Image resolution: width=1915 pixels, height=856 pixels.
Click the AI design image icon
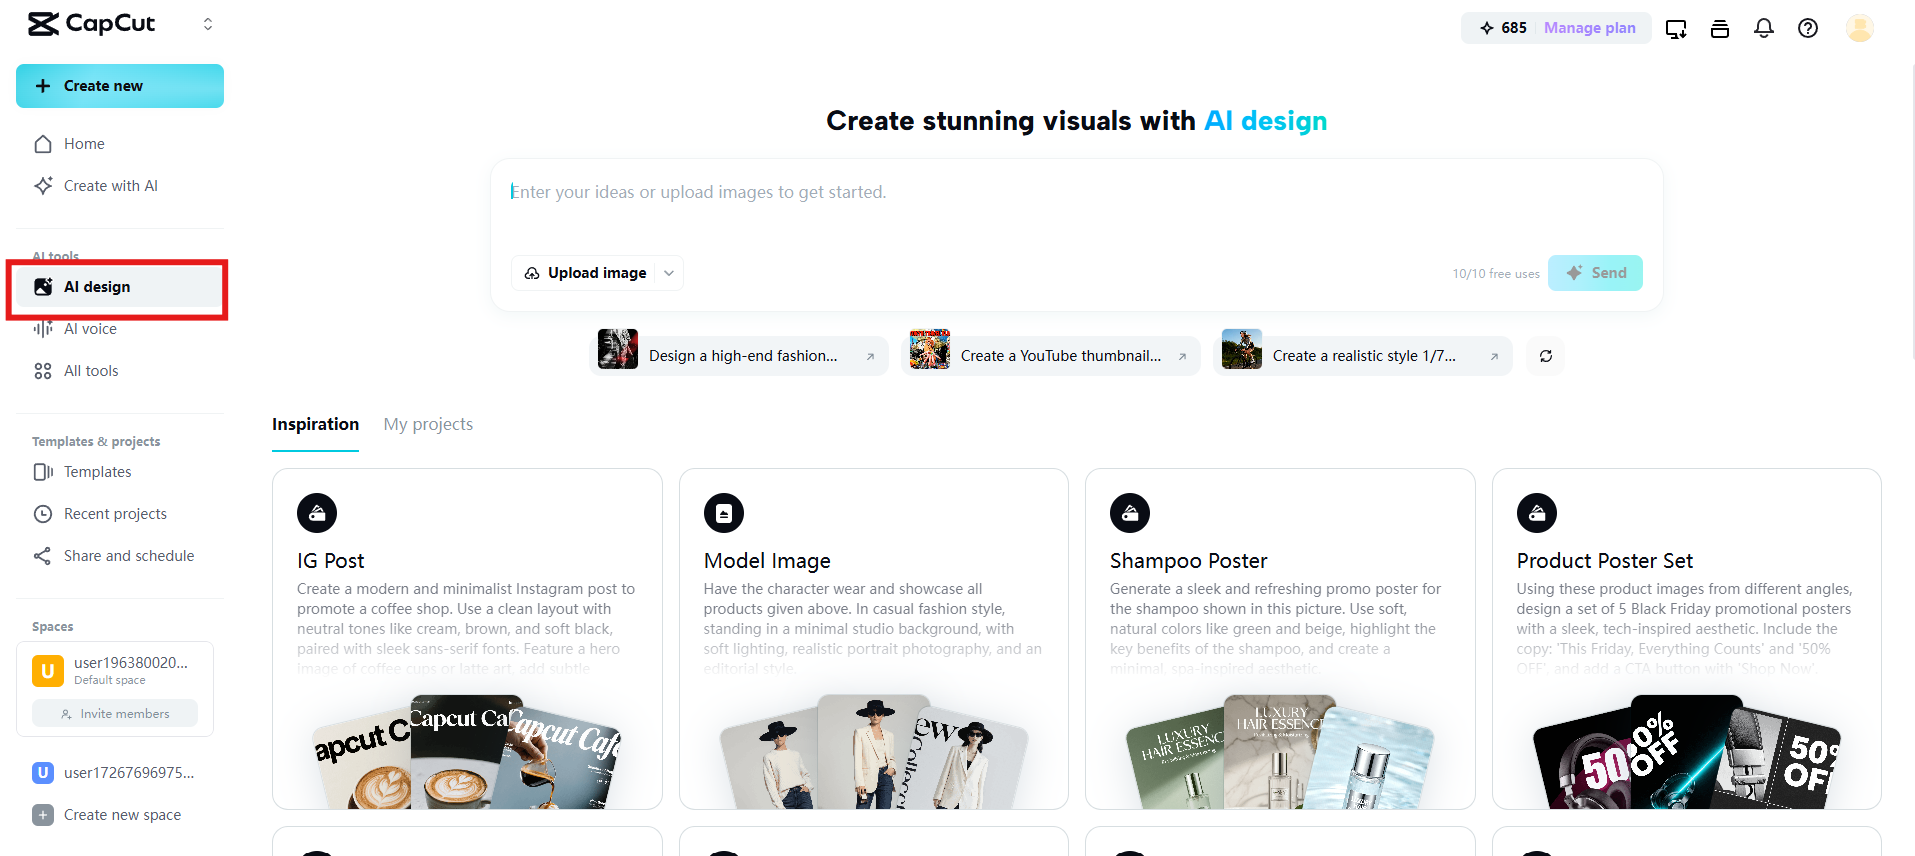point(43,287)
